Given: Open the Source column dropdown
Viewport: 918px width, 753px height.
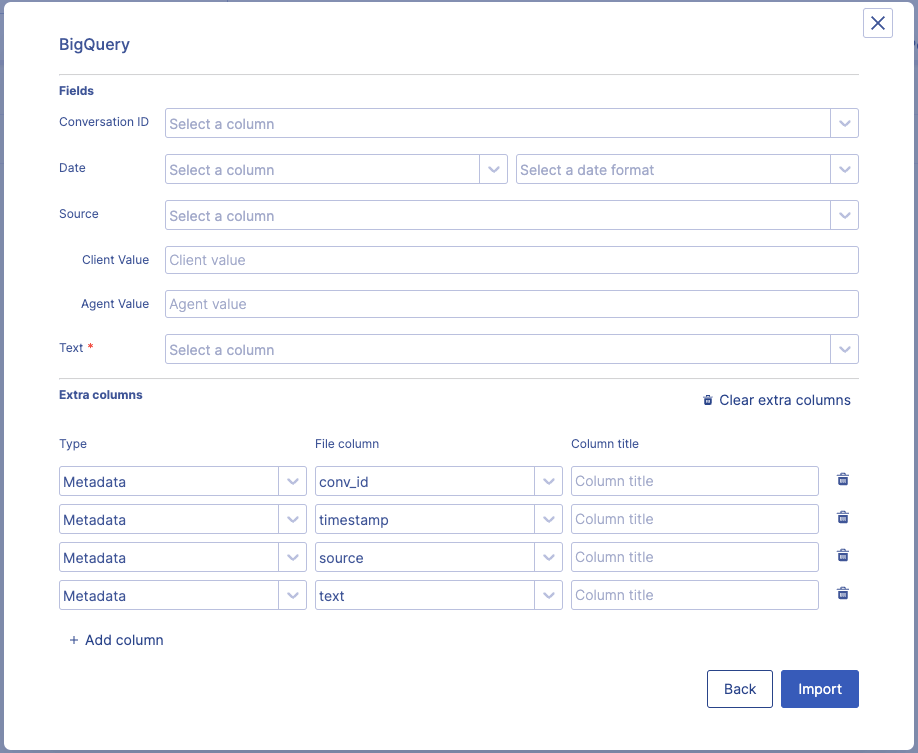Looking at the screenshot, I should (x=511, y=216).
